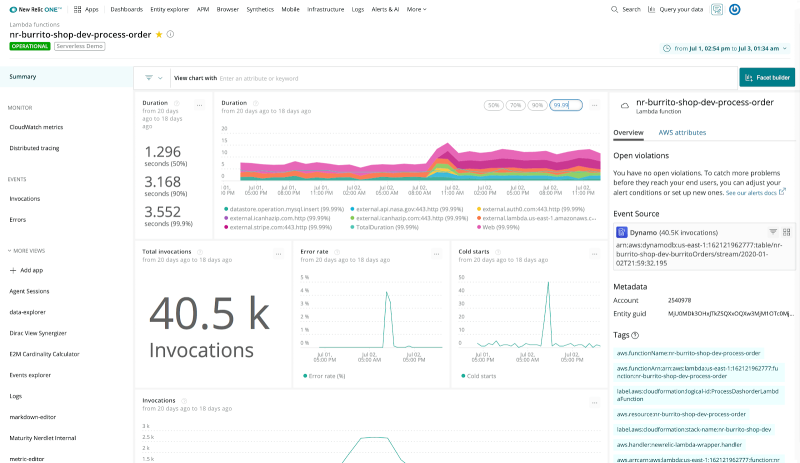The image size is (800, 463).
Task: Open CloudWatch metrics in sidebar
Action: coord(36,127)
